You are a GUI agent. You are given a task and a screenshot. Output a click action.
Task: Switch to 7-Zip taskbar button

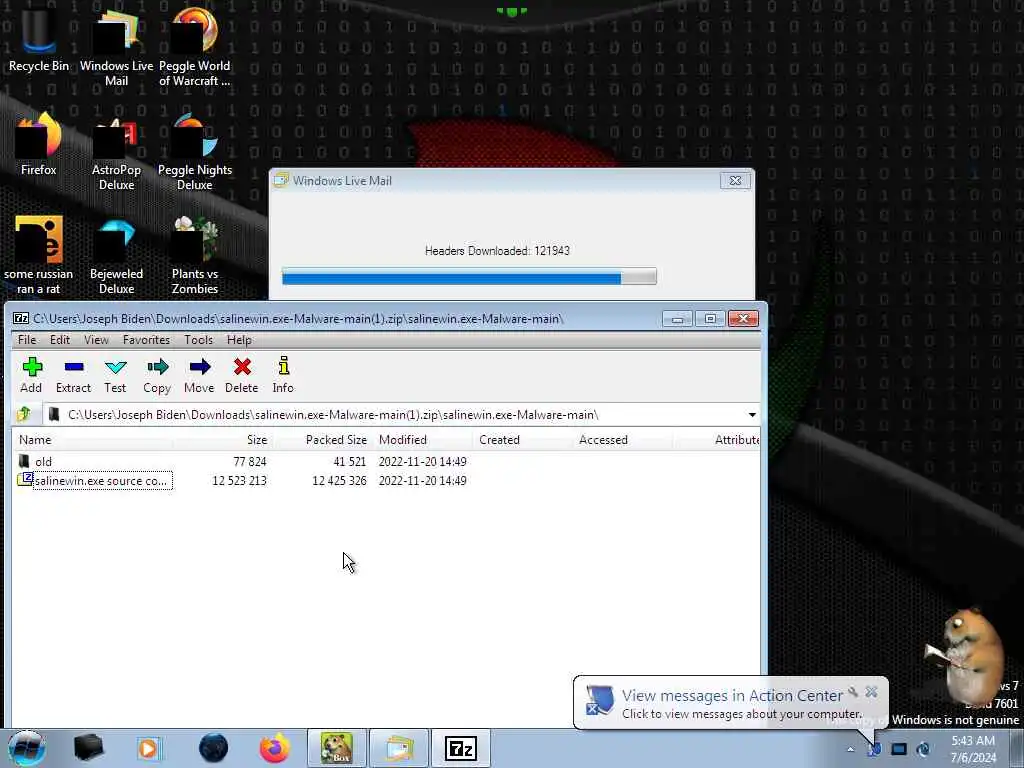coord(460,748)
